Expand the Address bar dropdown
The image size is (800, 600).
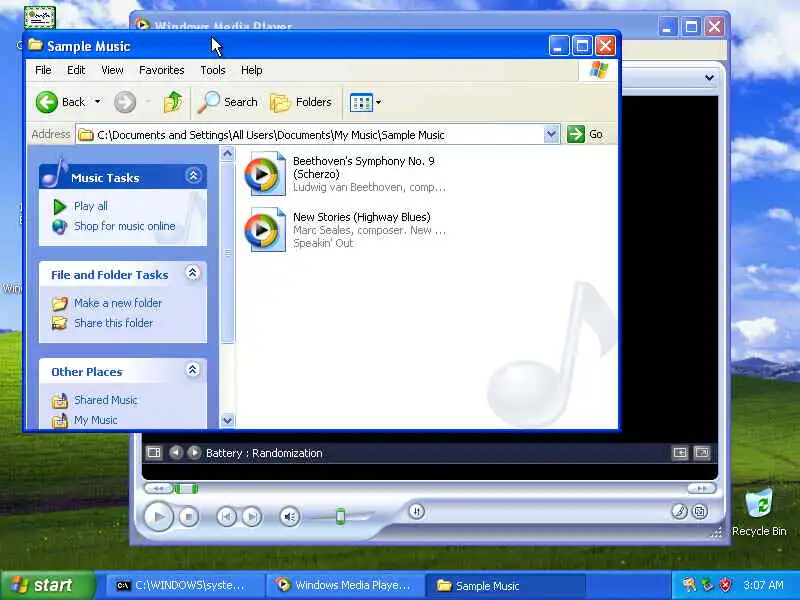tap(551, 134)
